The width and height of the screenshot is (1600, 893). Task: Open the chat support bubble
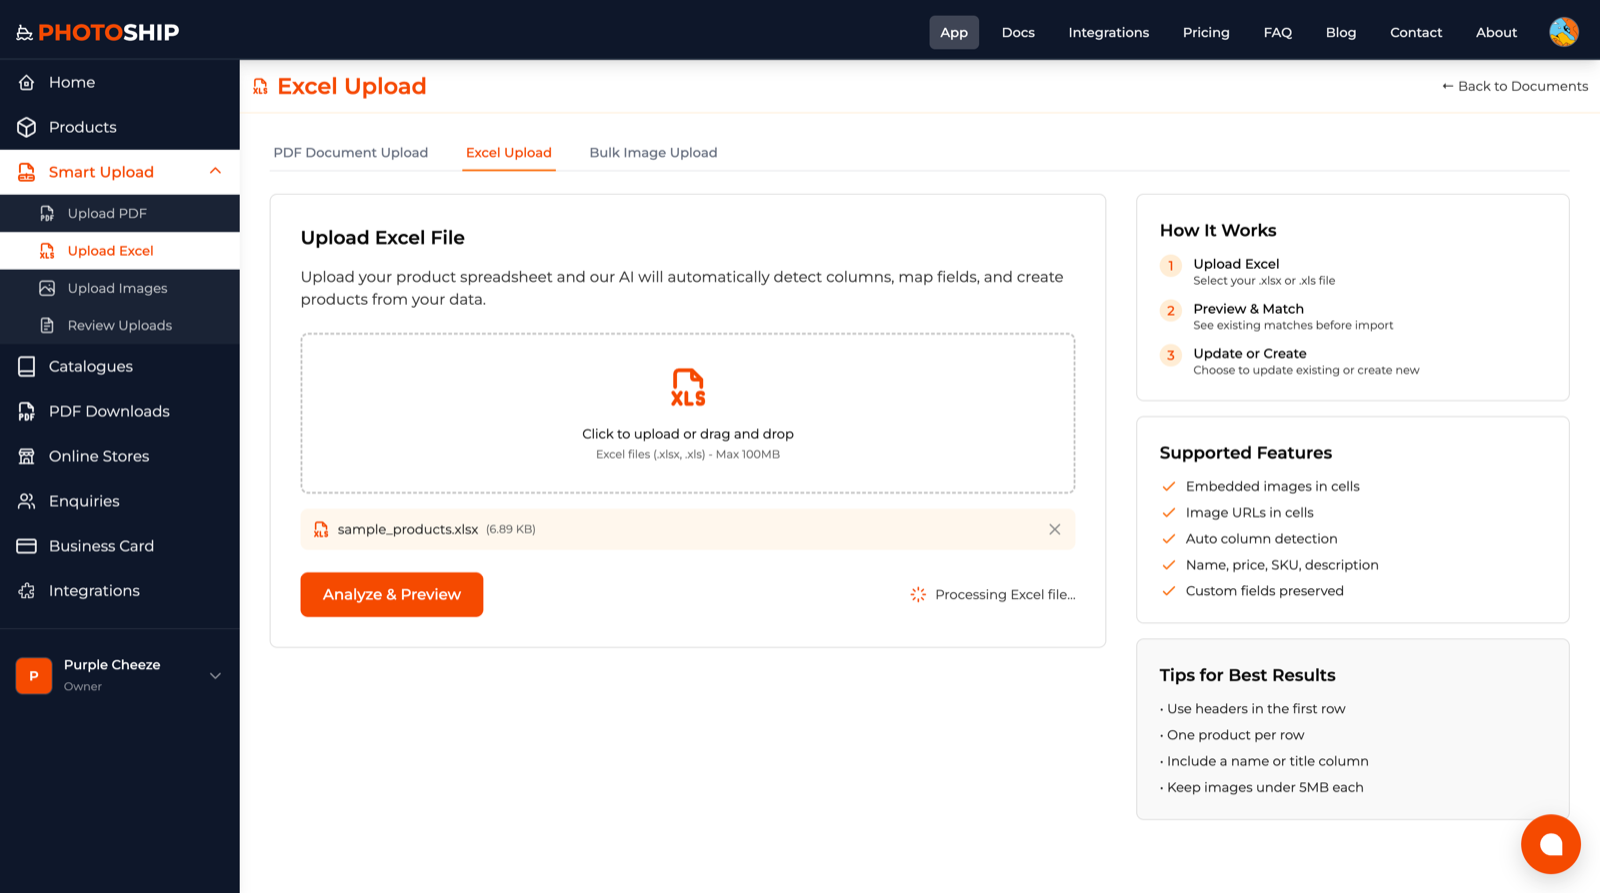tap(1550, 844)
